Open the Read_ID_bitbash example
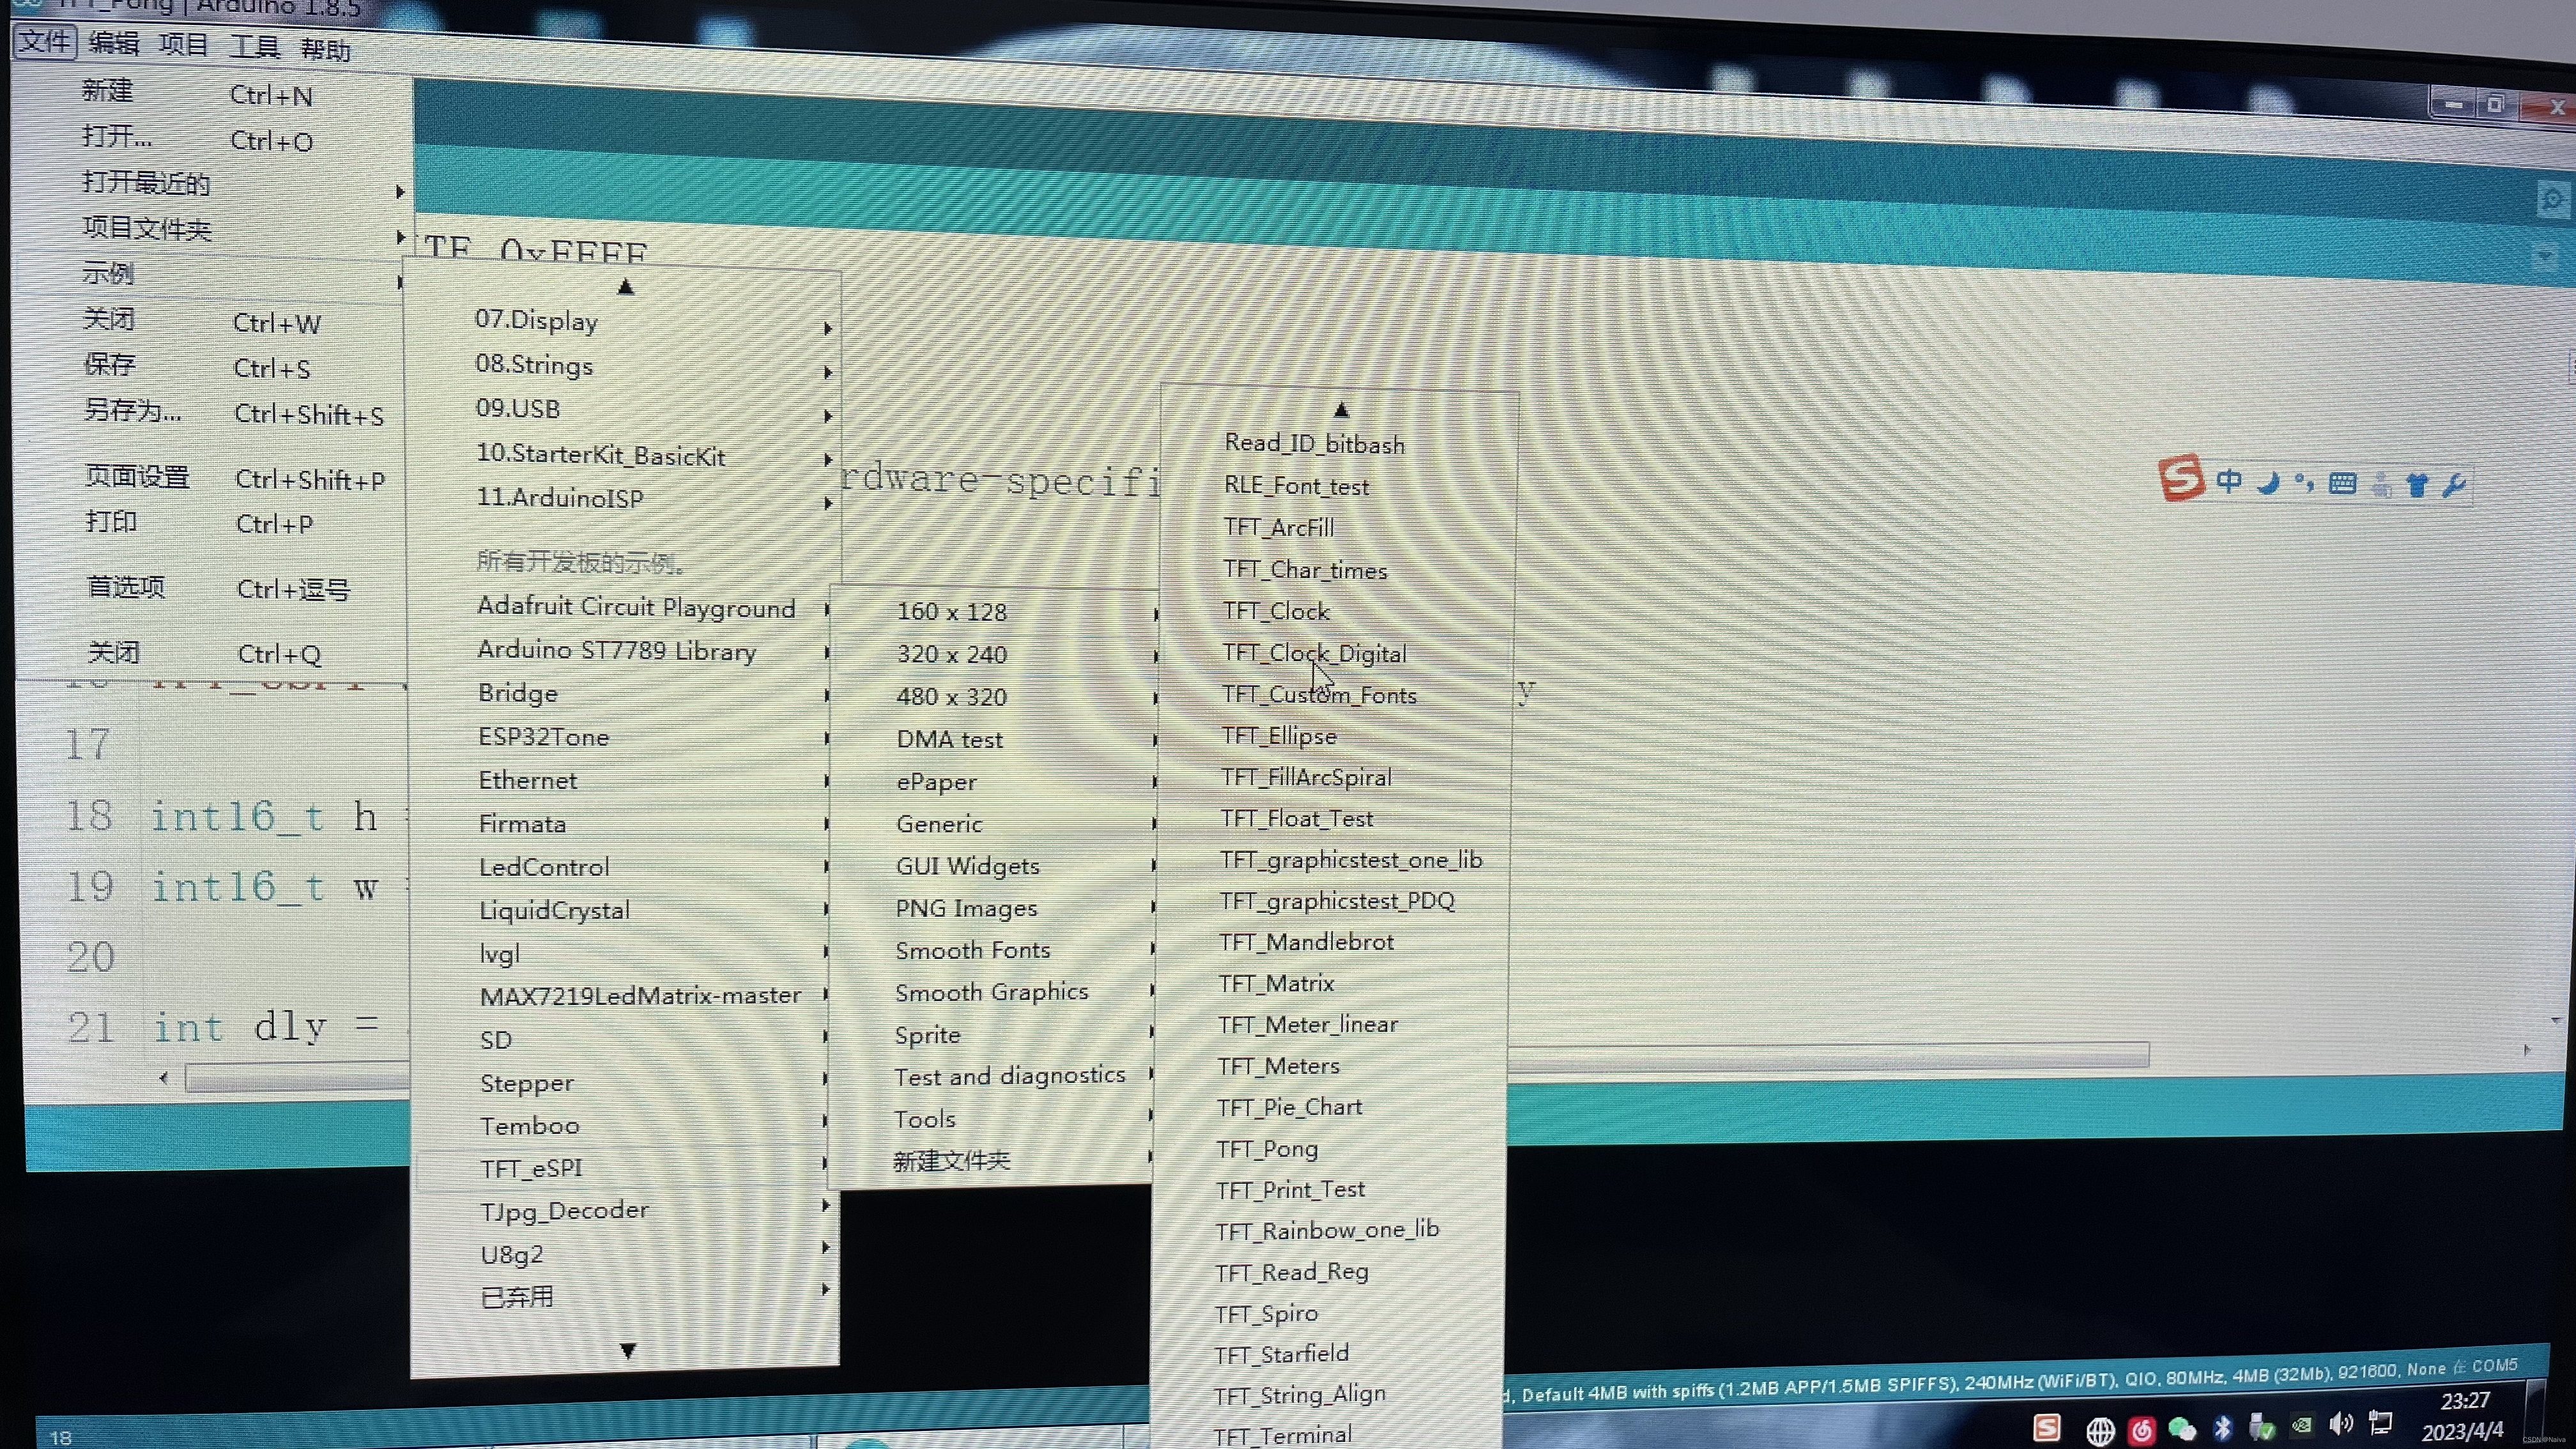 pos(1315,444)
